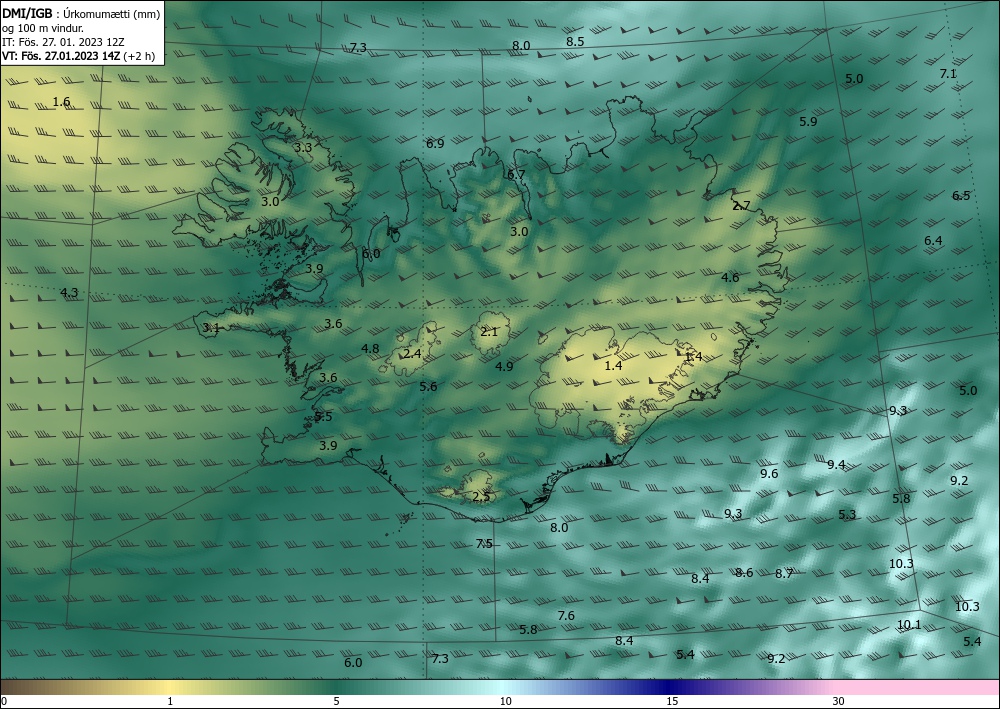The width and height of the screenshot is (1000, 709).
Task: Click the map value "8.7"
Action: click(x=784, y=574)
